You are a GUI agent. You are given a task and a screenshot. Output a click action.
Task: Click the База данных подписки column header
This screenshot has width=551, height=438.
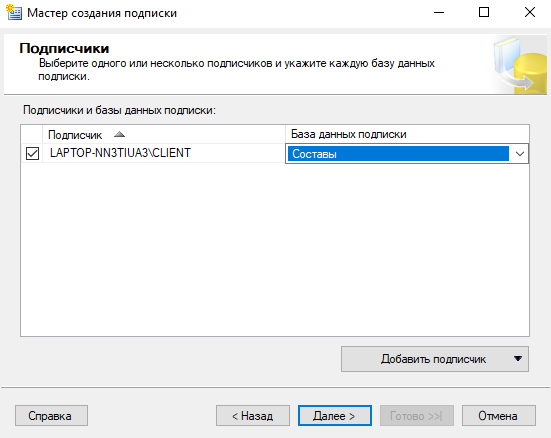407,134
